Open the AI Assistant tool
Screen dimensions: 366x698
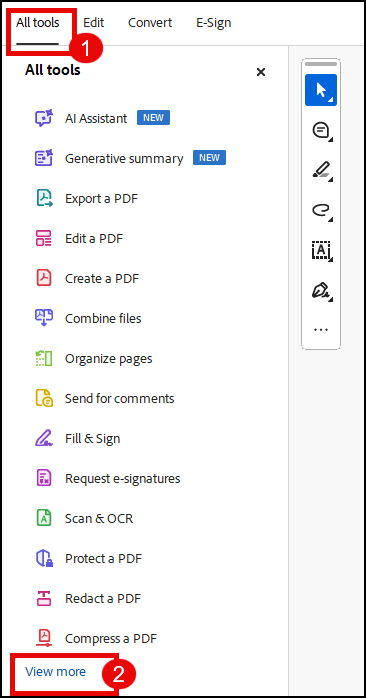96,118
